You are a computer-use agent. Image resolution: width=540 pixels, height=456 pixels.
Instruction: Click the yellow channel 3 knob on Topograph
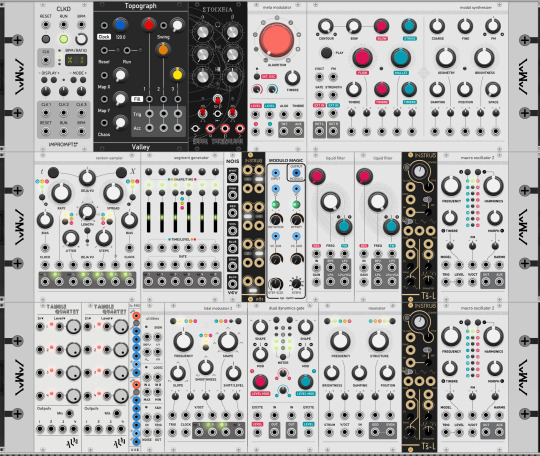click(177, 74)
